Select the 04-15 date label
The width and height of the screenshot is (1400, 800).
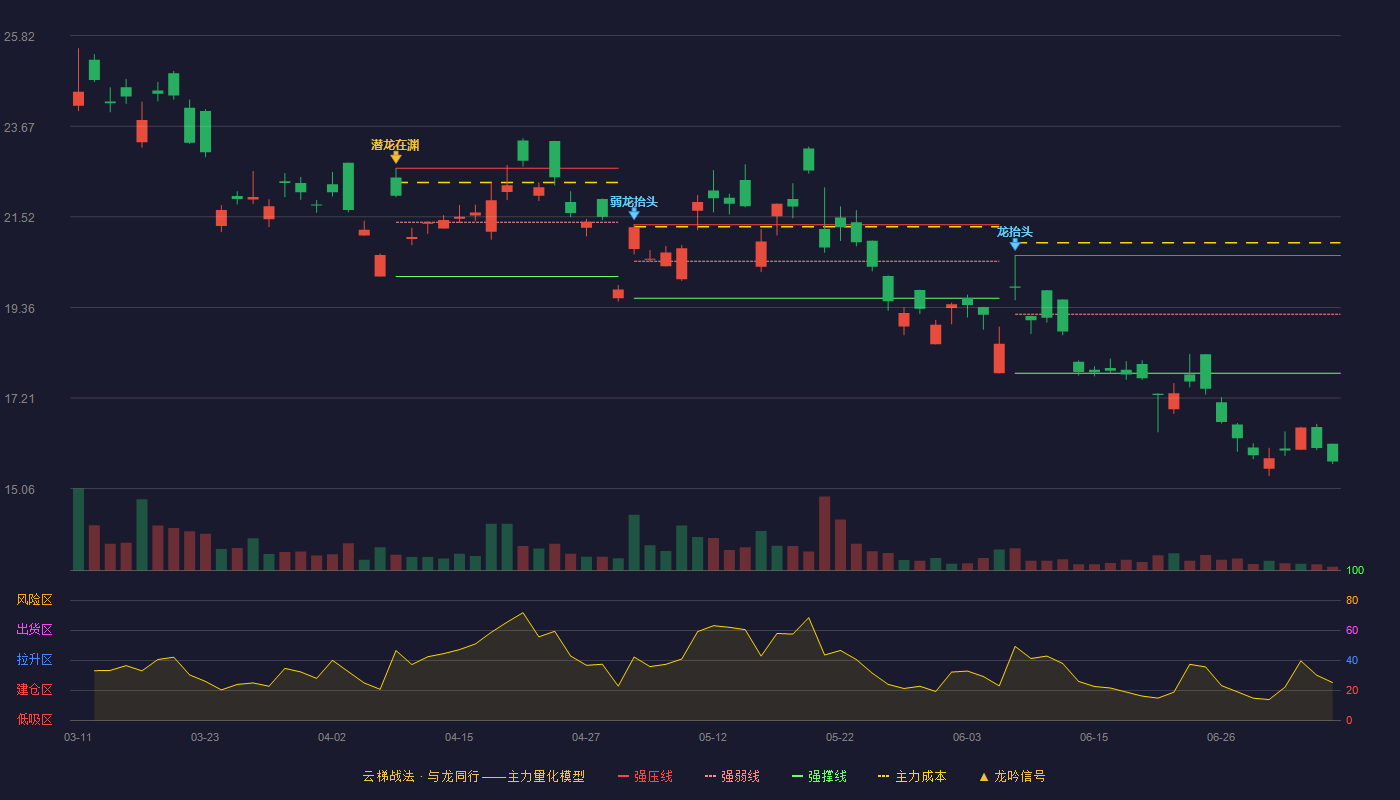(459, 737)
